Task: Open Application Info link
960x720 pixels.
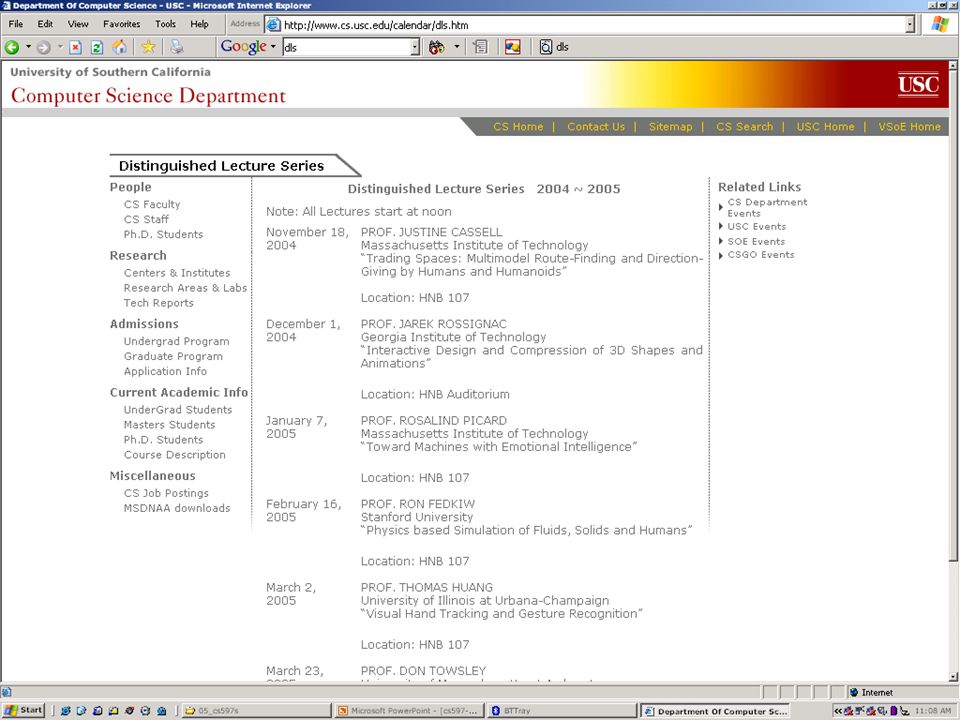Action: [165, 372]
